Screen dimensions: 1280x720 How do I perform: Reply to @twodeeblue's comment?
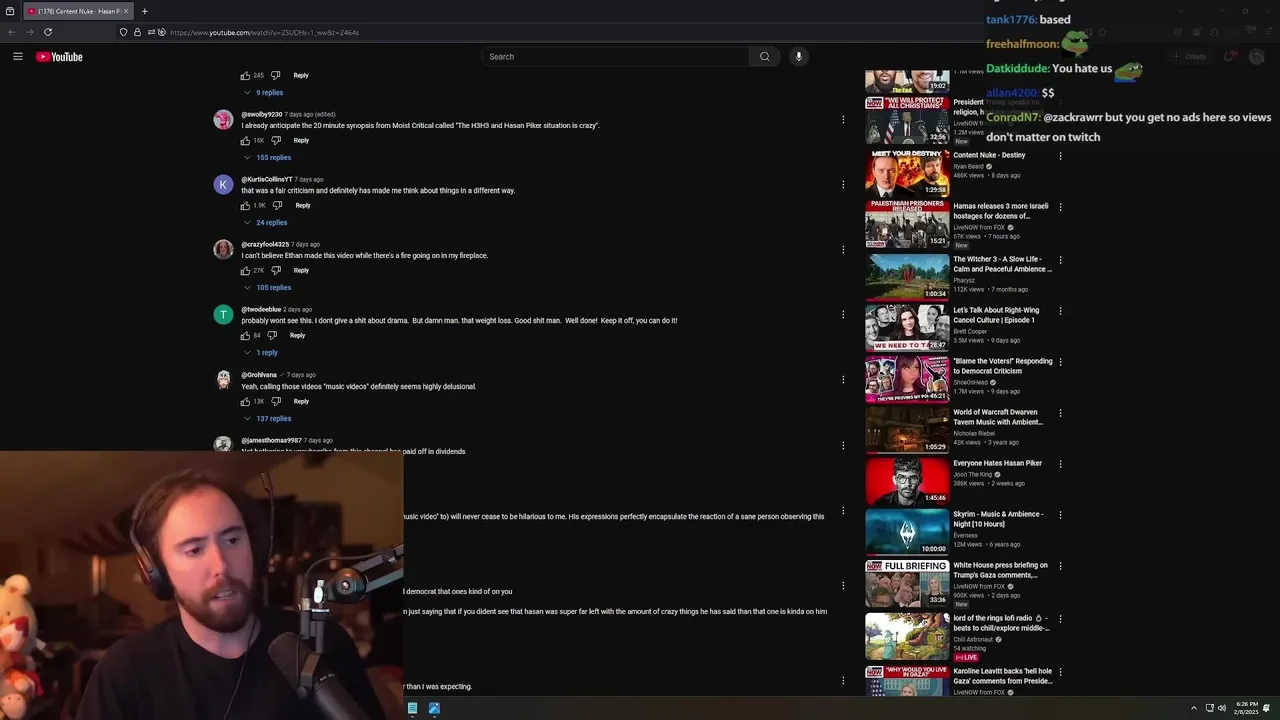pyautogui.click(x=297, y=336)
